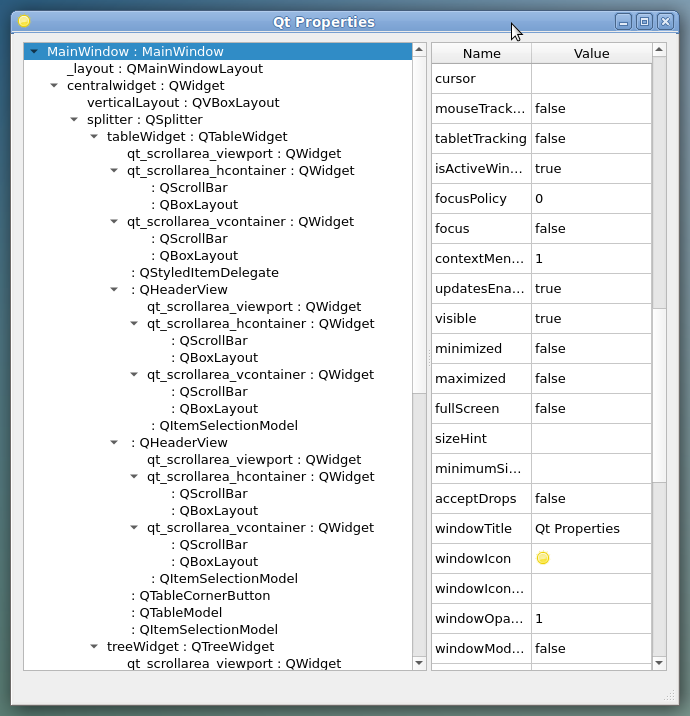
Task: Select the _layout : QMainWindowLayout item
Action: pos(165,69)
